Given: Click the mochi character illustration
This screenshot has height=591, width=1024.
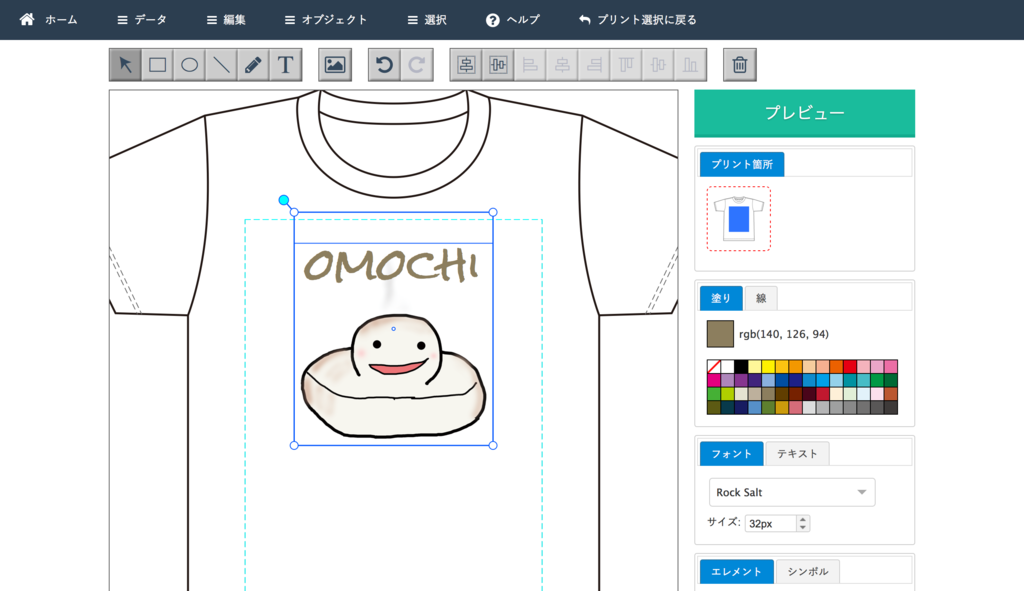Looking at the screenshot, I should (x=393, y=376).
